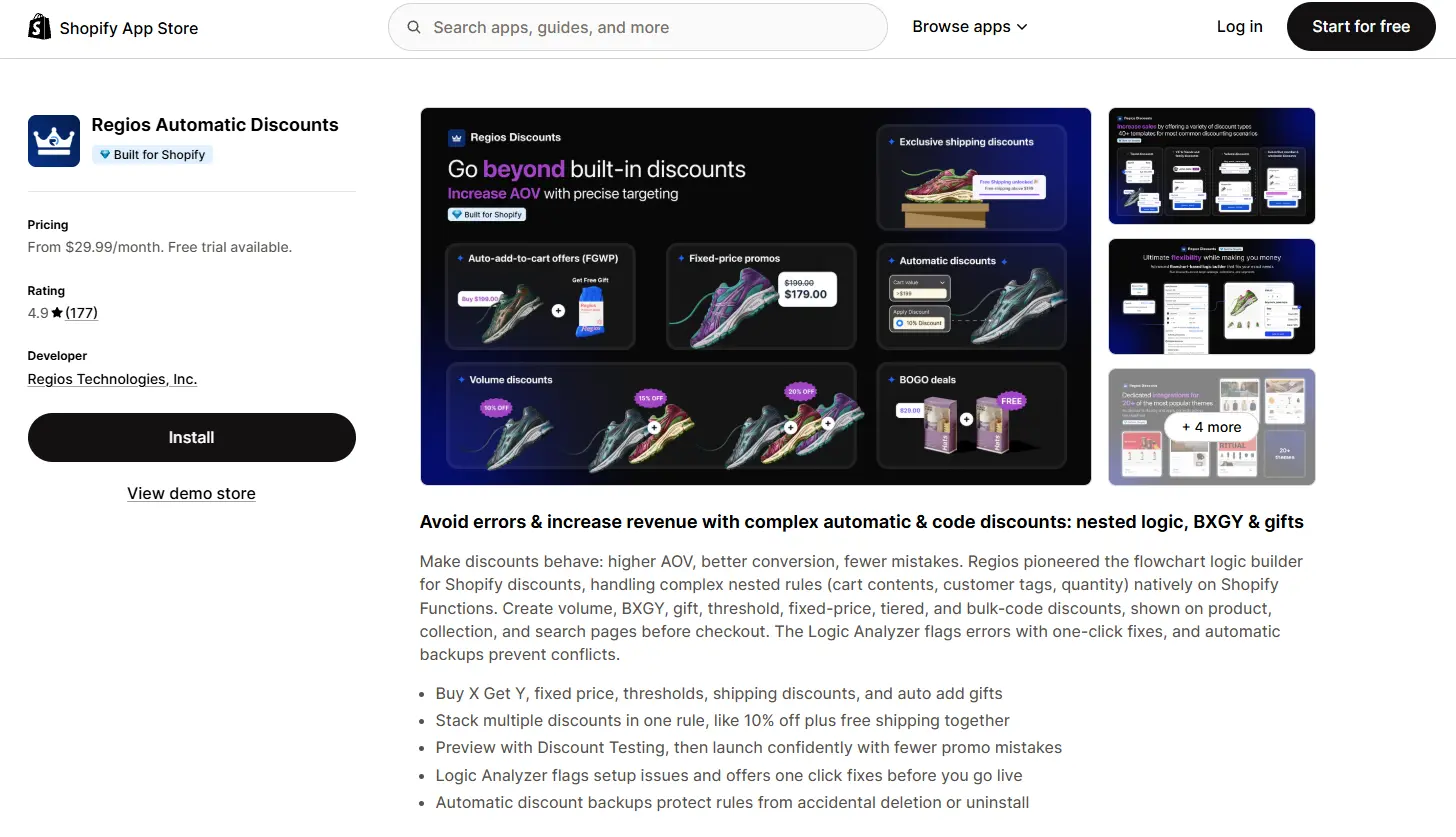The width and height of the screenshot is (1456, 837).
Task: Click the 4.9 rating value
Action: (38, 313)
